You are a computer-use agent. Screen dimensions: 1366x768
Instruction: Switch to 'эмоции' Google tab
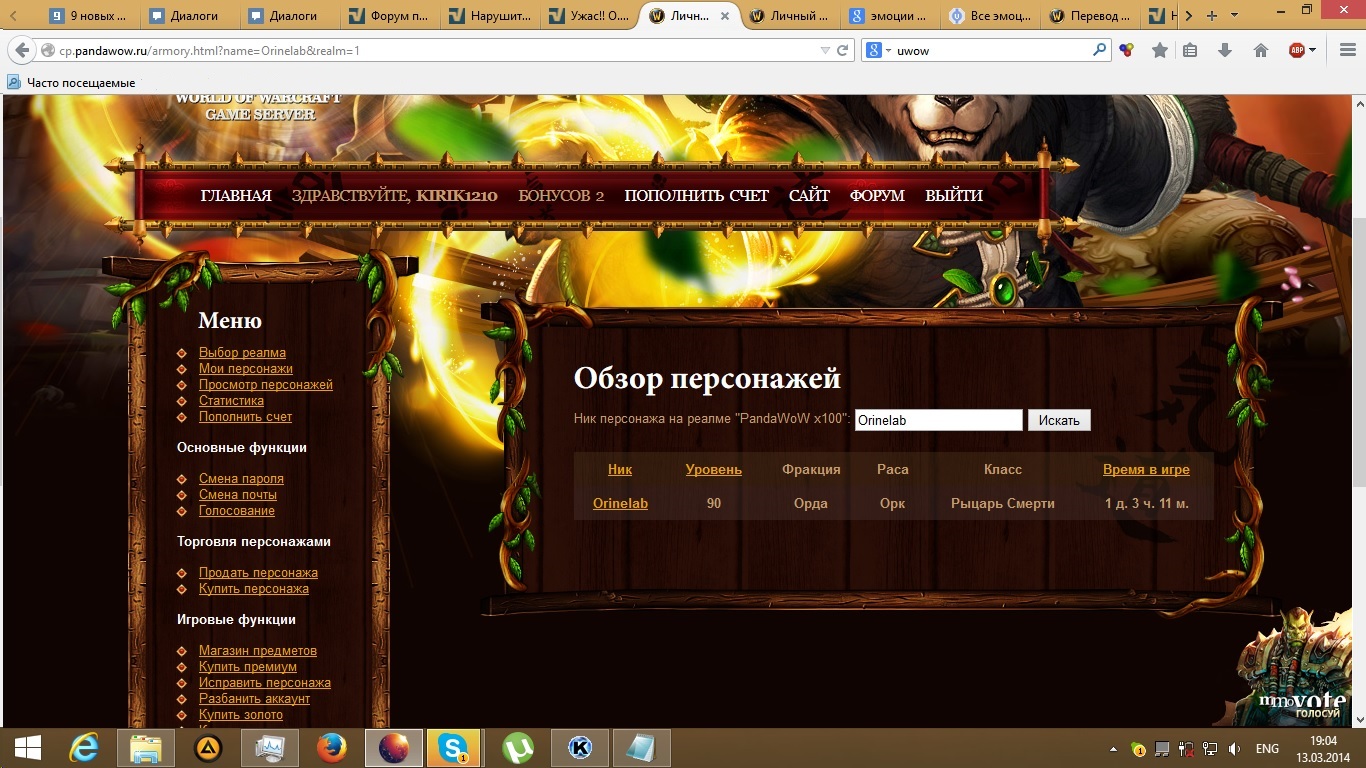[890, 16]
